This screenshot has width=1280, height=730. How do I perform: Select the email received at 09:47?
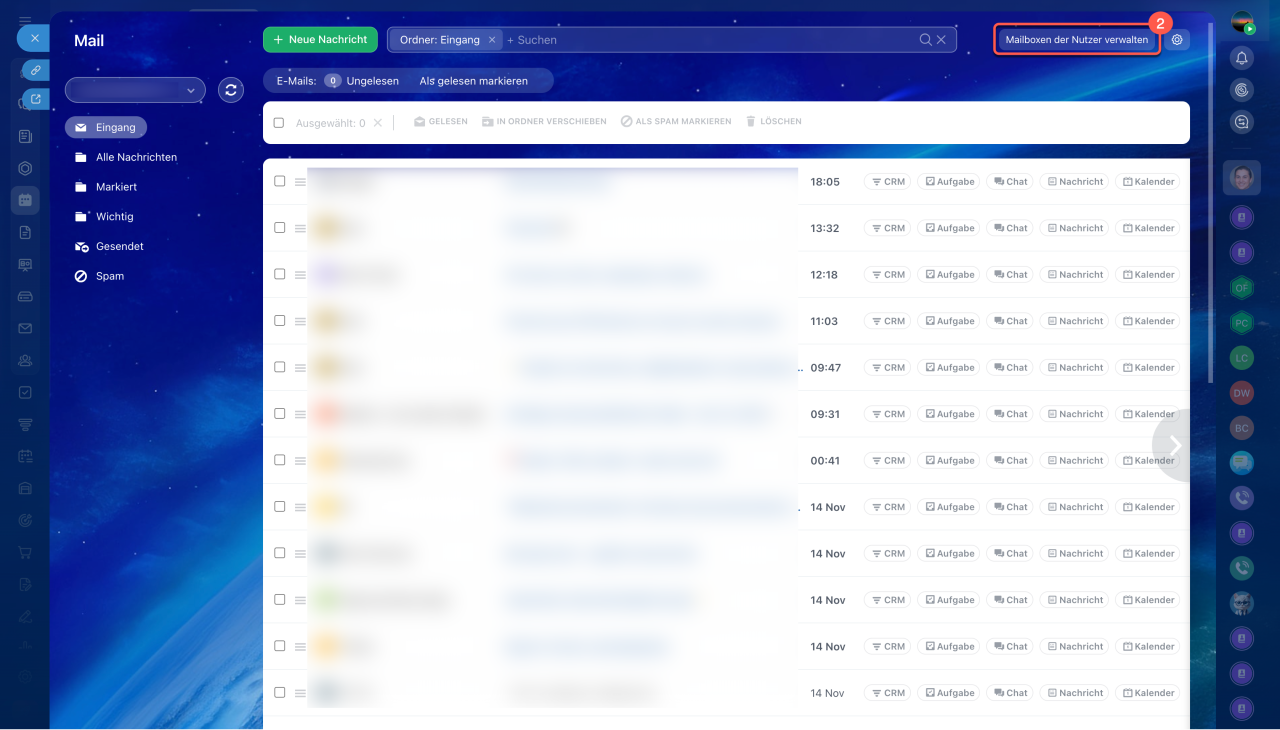pos(280,367)
